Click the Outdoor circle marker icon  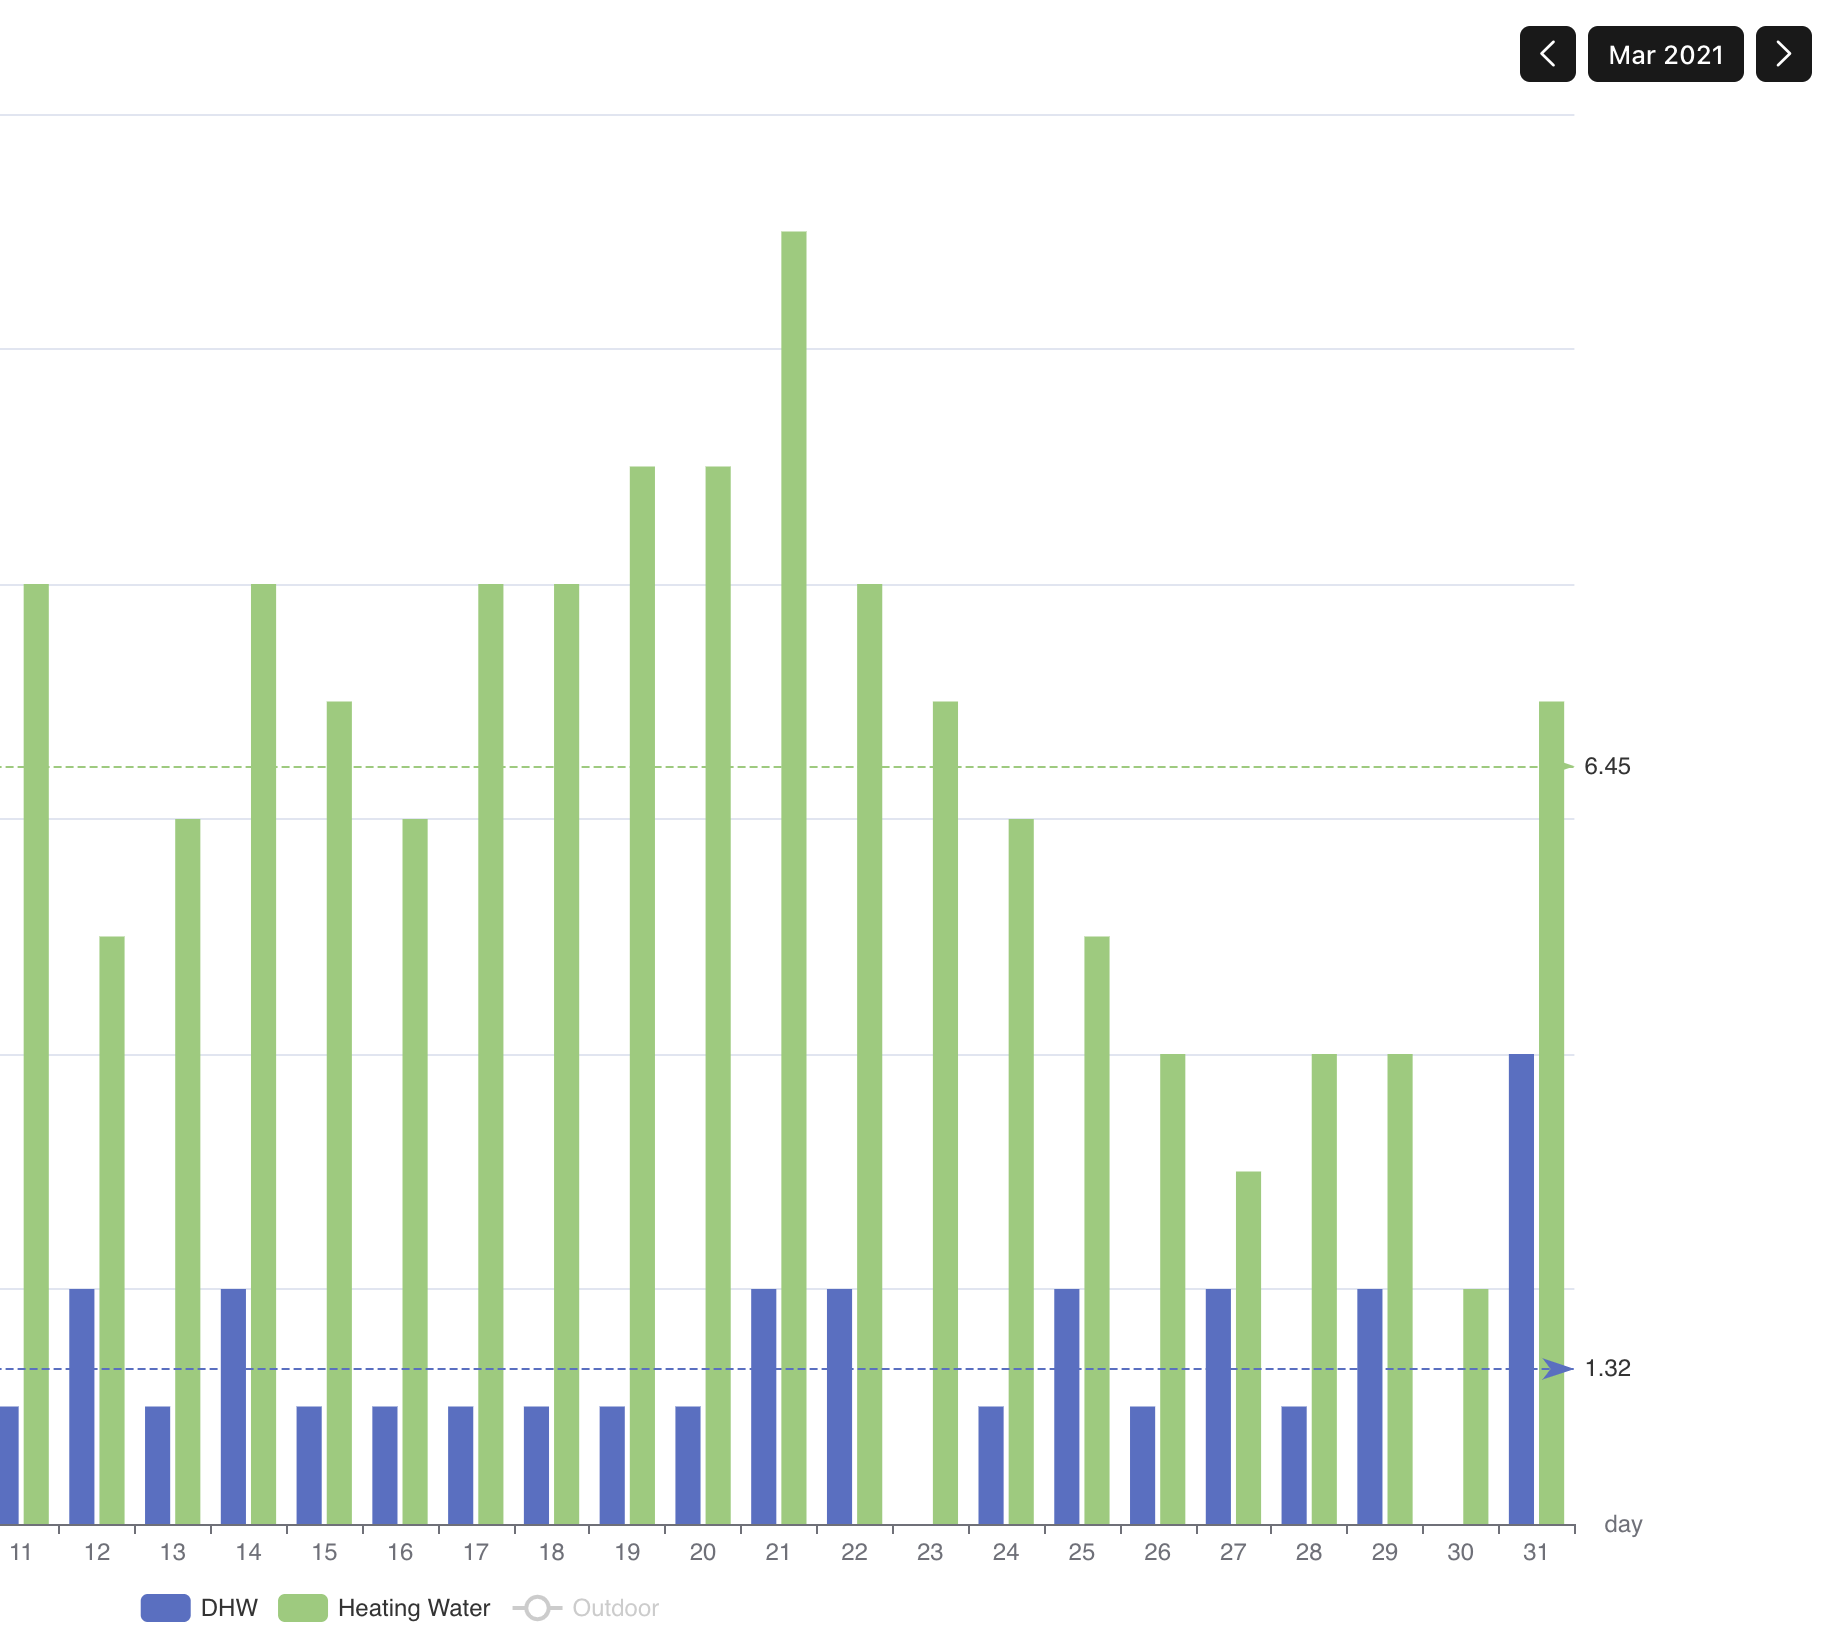[x=537, y=1608]
